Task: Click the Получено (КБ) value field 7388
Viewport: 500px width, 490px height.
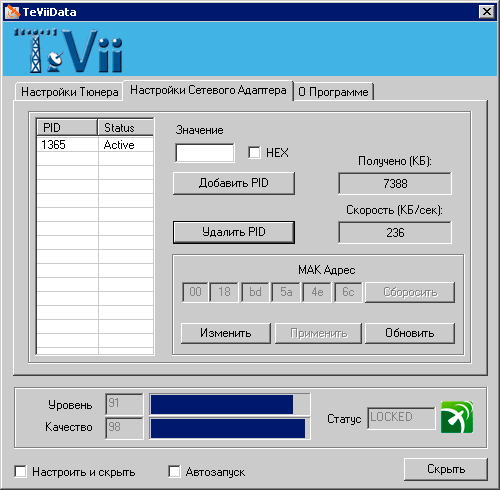Action: tap(395, 183)
